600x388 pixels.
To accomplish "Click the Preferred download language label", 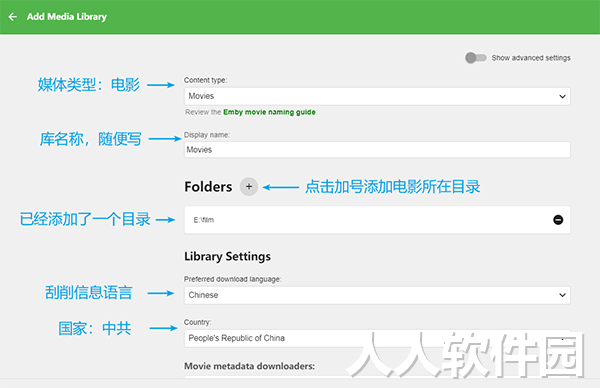I will point(233,279).
